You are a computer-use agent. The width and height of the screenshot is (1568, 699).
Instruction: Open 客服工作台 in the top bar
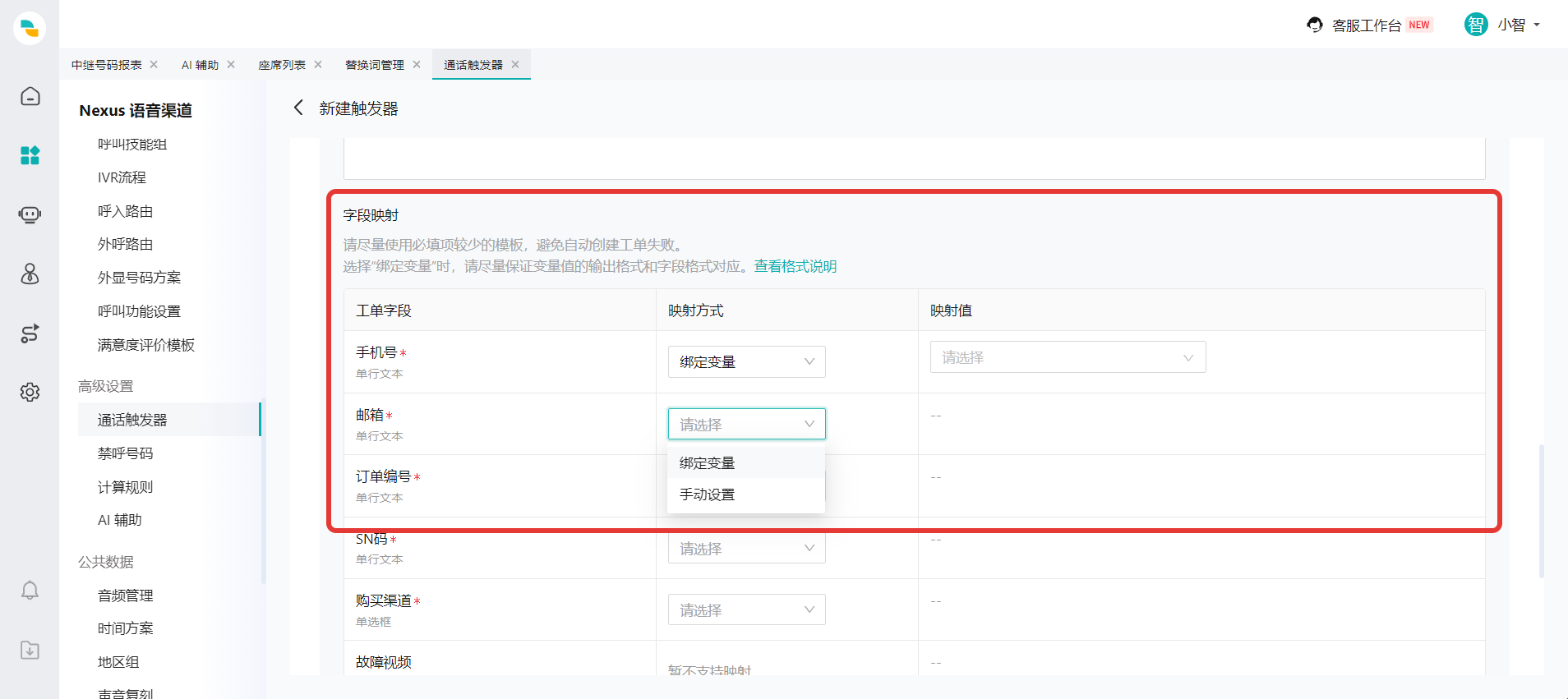(x=1366, y=25)
